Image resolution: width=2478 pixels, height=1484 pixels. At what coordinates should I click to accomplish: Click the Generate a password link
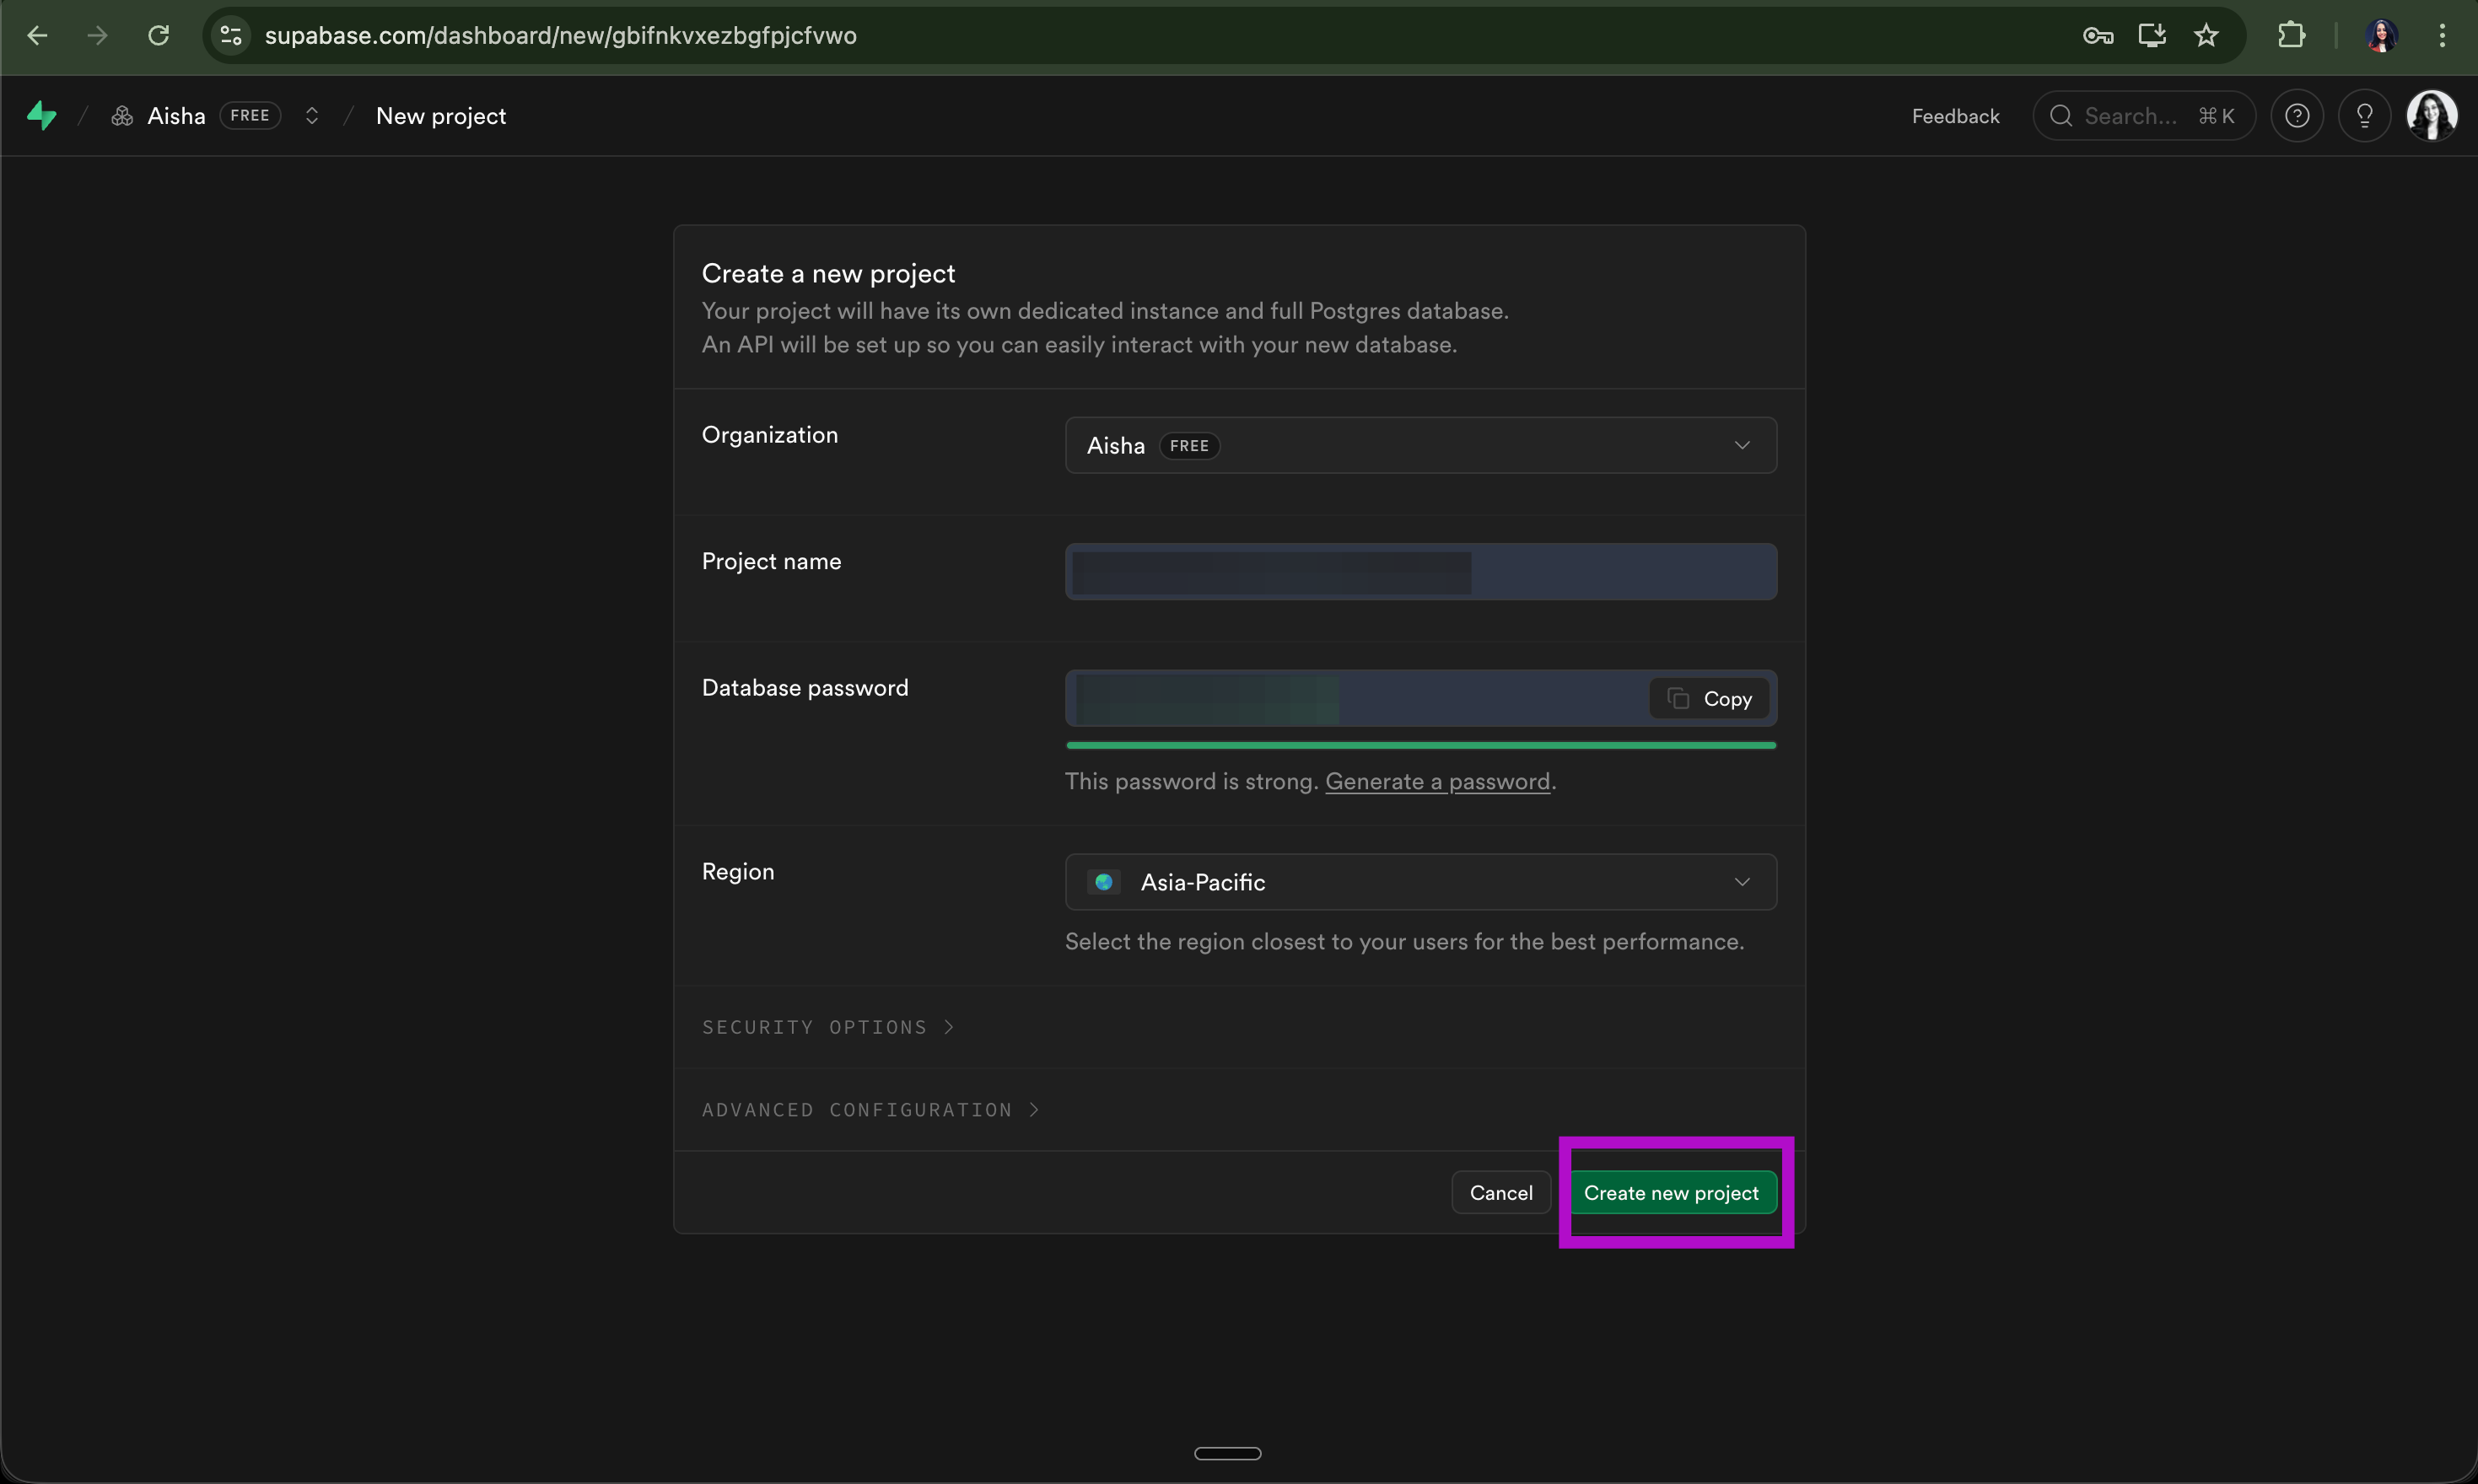click(x=1437, y=781)
